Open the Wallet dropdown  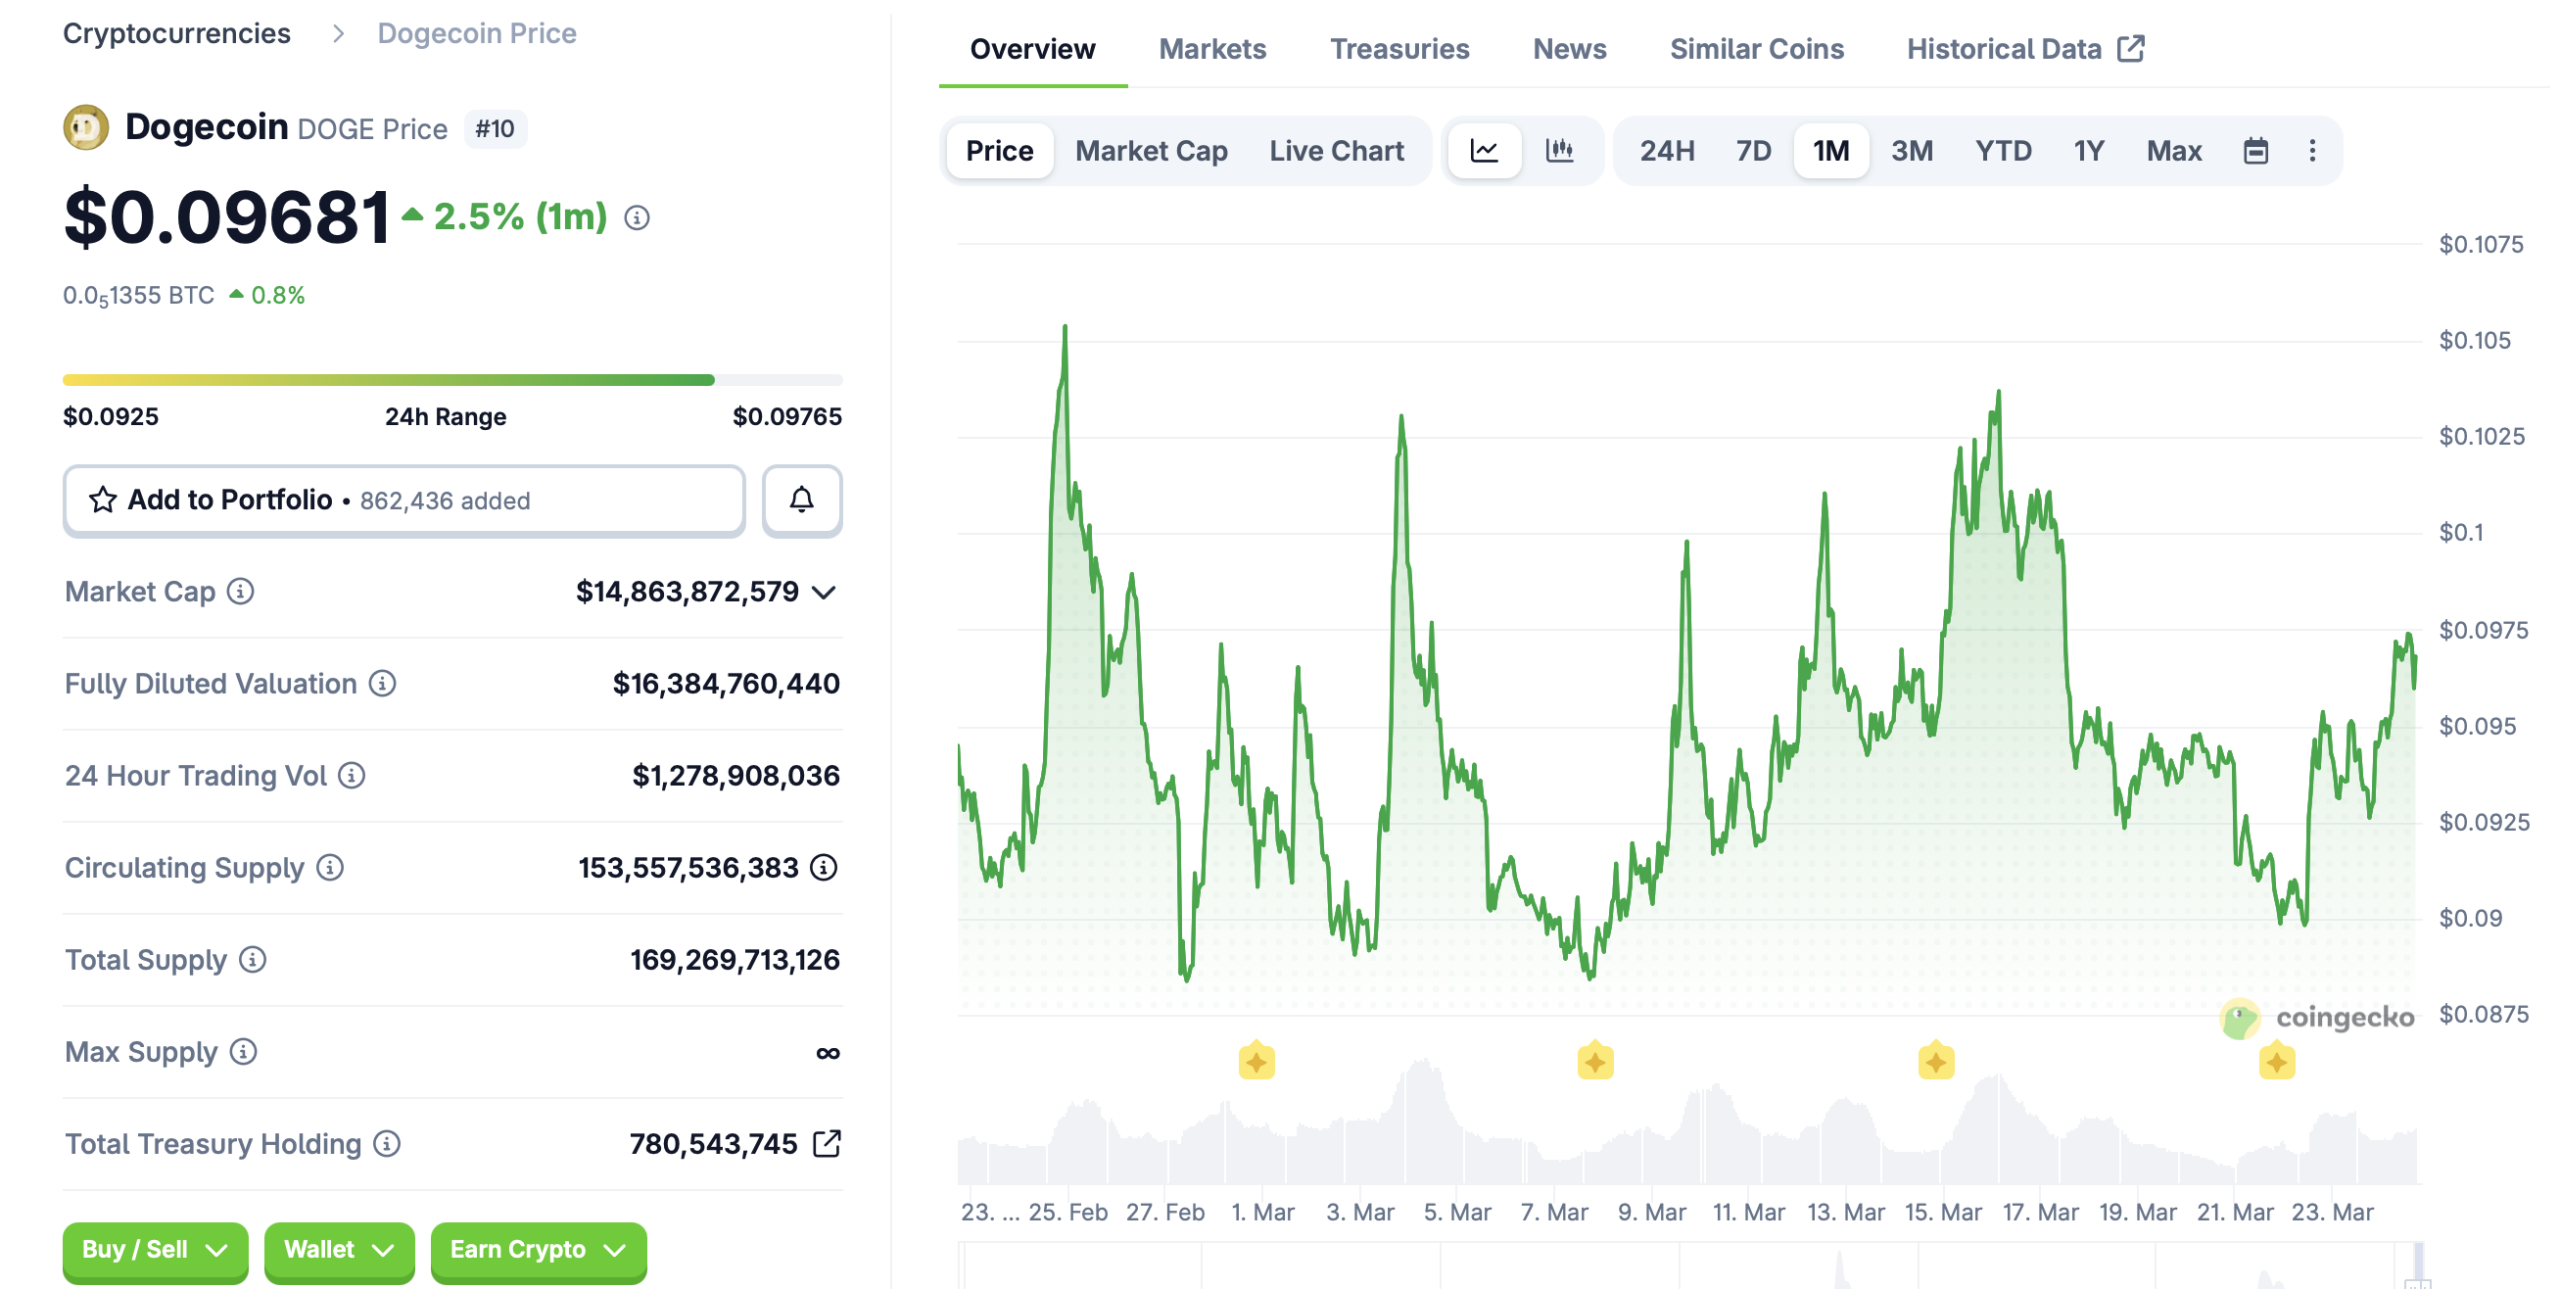point(338,1250)
